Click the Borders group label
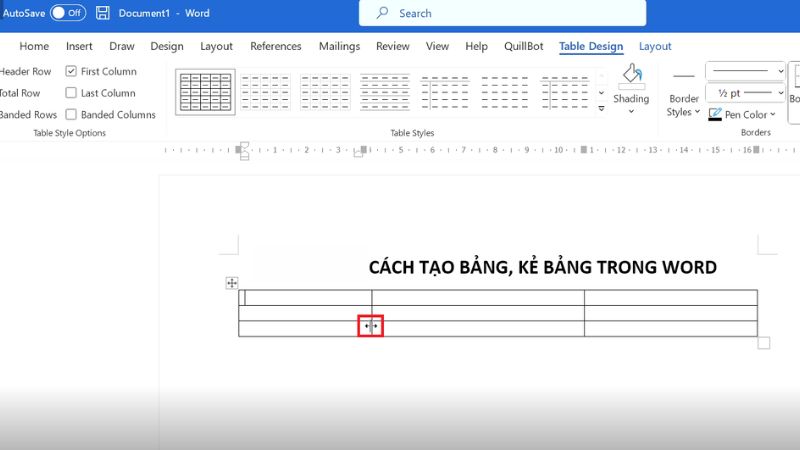This screenshot has height=450, width=800. (756, 132)
